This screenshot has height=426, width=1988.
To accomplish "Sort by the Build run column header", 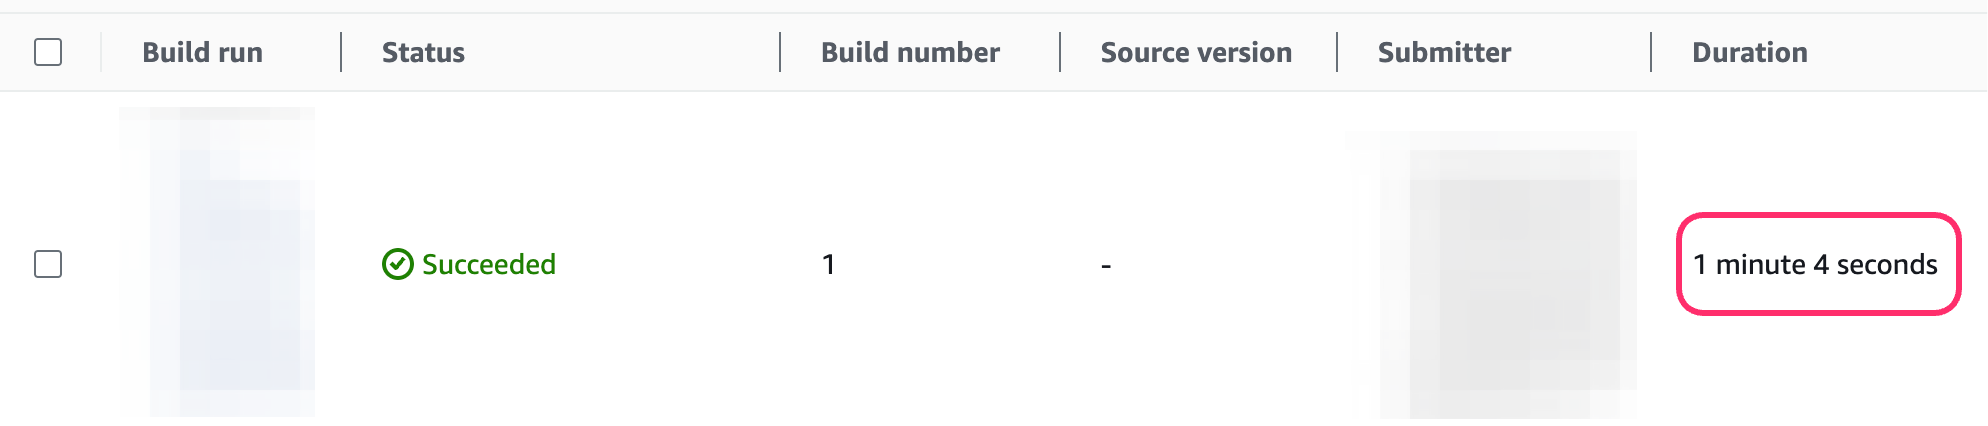I will tap(202, 52).
